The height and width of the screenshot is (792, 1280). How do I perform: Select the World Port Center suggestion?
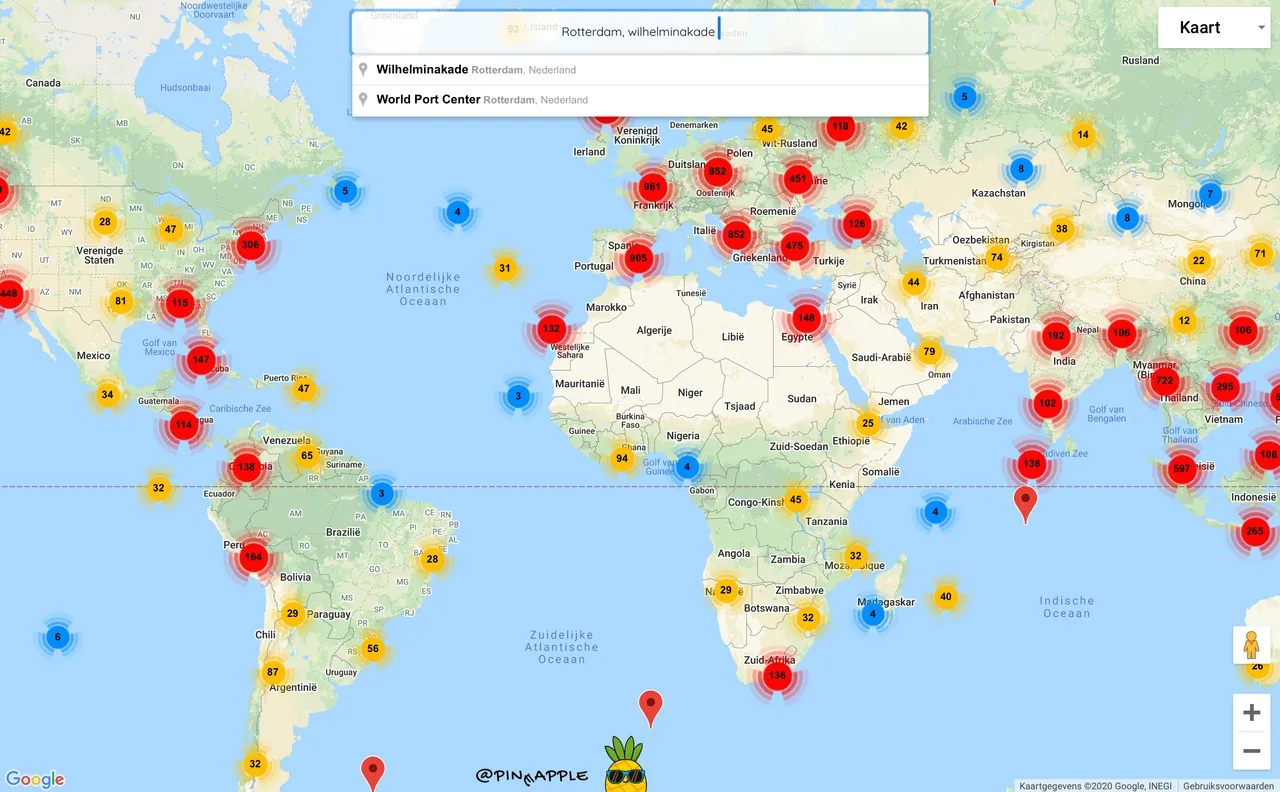pos(639,100)
